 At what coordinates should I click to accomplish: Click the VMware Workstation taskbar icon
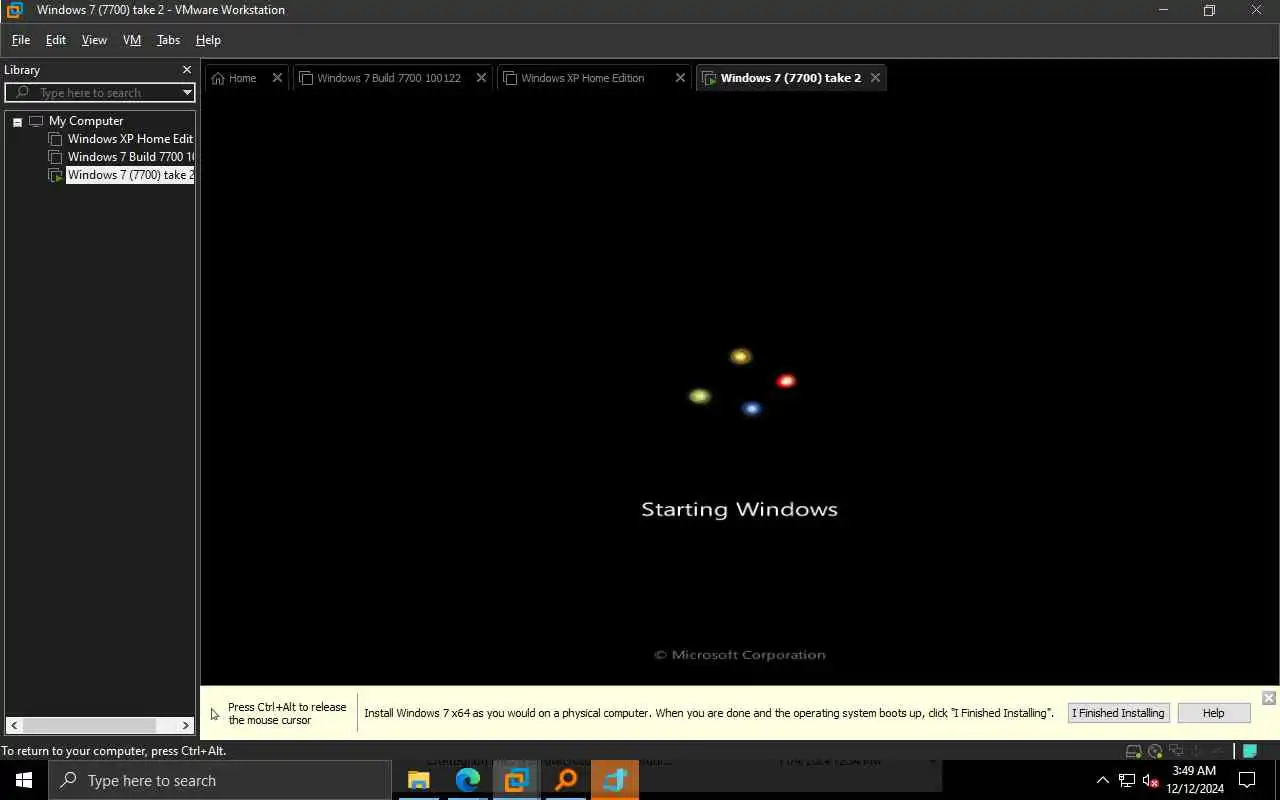click(516, 780)
